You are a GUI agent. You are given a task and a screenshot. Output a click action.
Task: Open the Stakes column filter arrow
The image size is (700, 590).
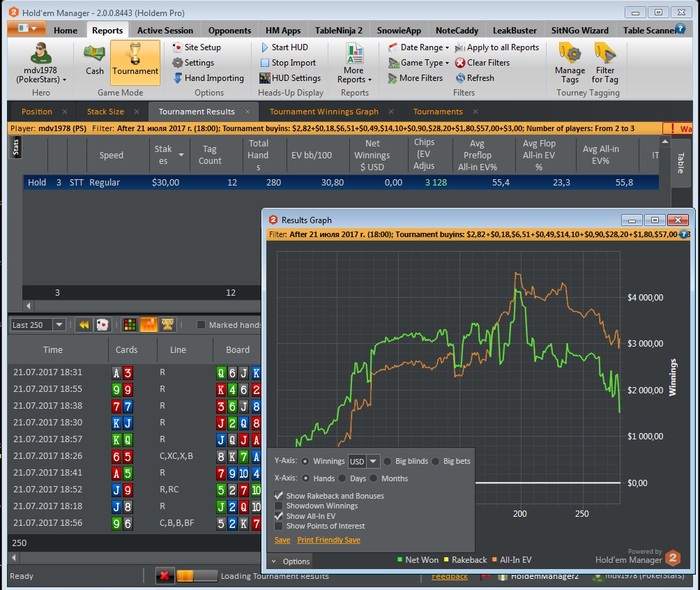click(181, 155)
